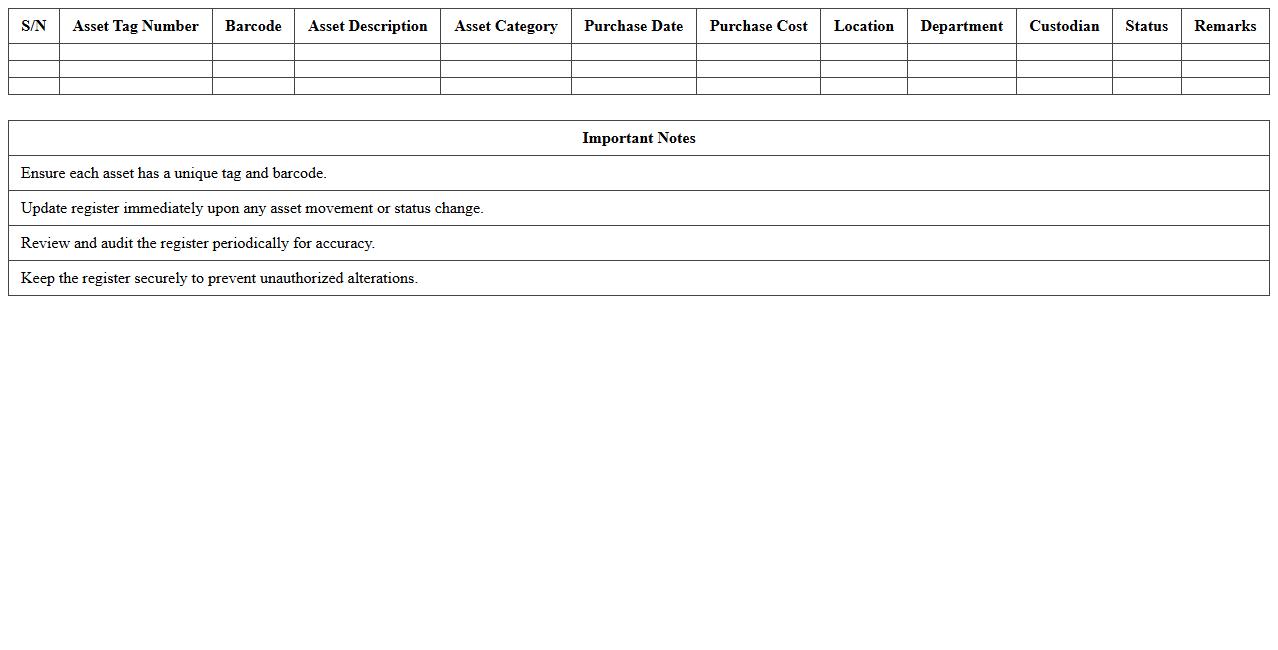
Task: Select the Remarks column header
Action: click(1225, 26)
